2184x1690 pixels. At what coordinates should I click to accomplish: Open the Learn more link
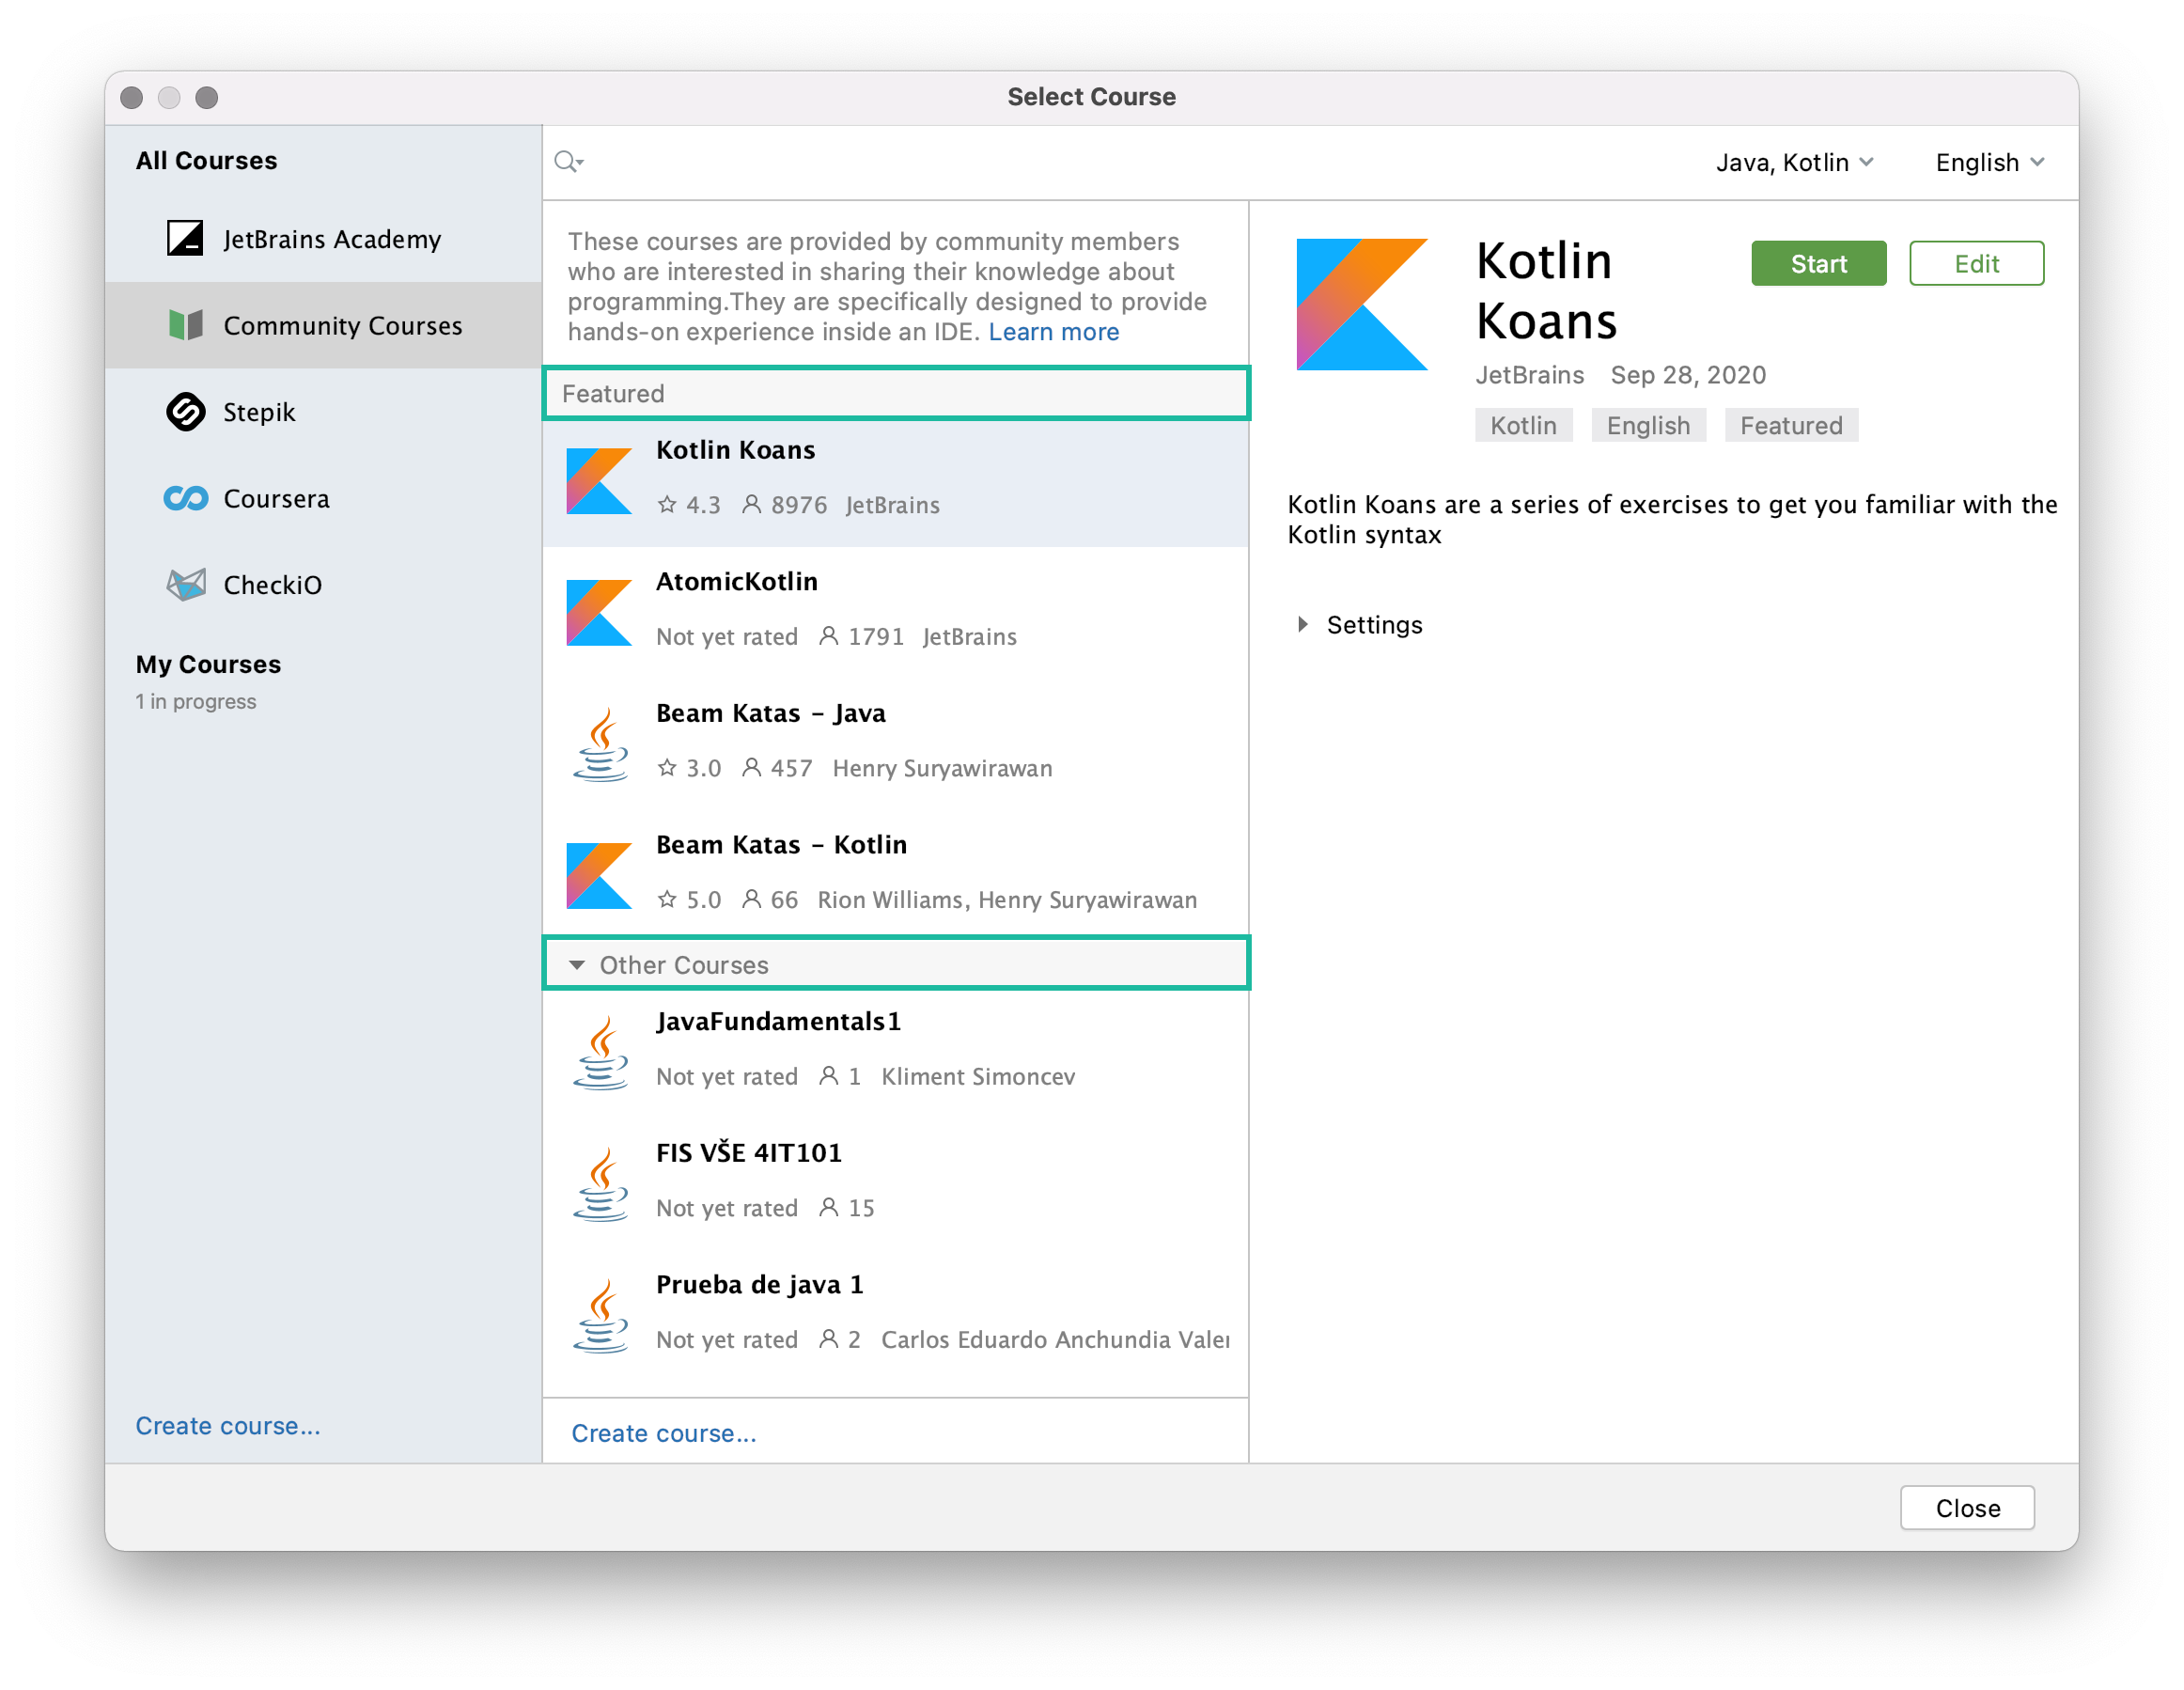1054,331
